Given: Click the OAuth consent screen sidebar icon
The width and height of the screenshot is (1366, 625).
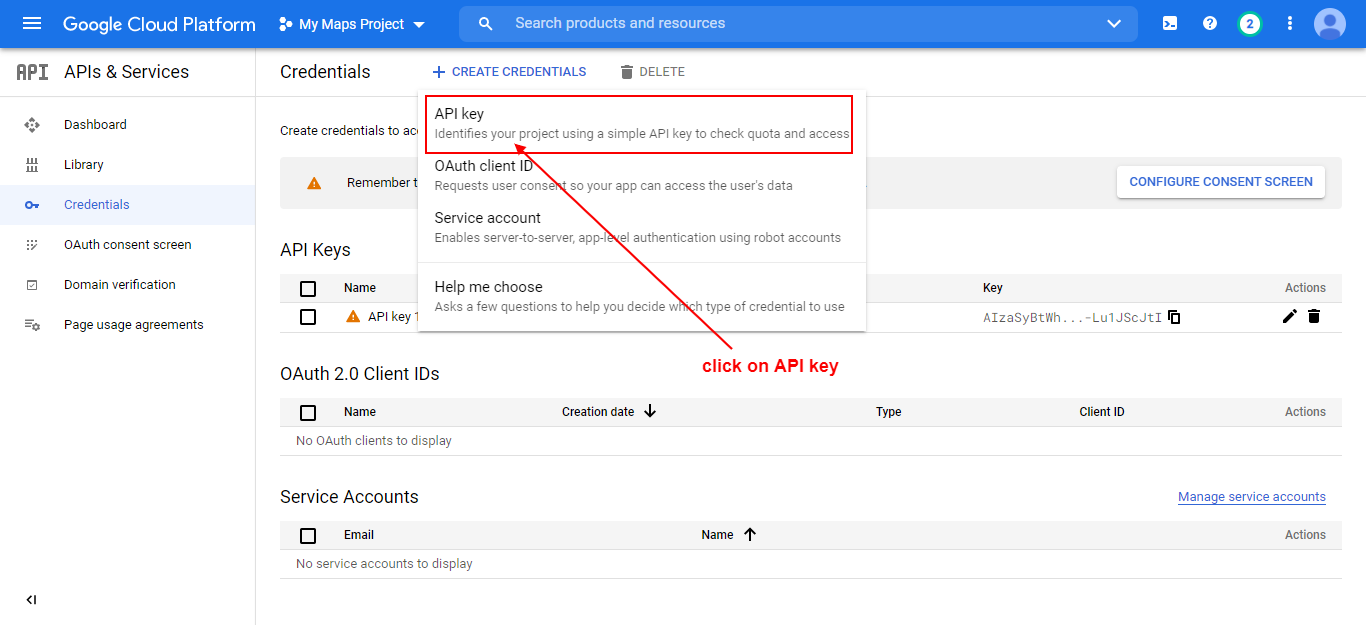Looking at the screenshot, I should tap(32, 245).
